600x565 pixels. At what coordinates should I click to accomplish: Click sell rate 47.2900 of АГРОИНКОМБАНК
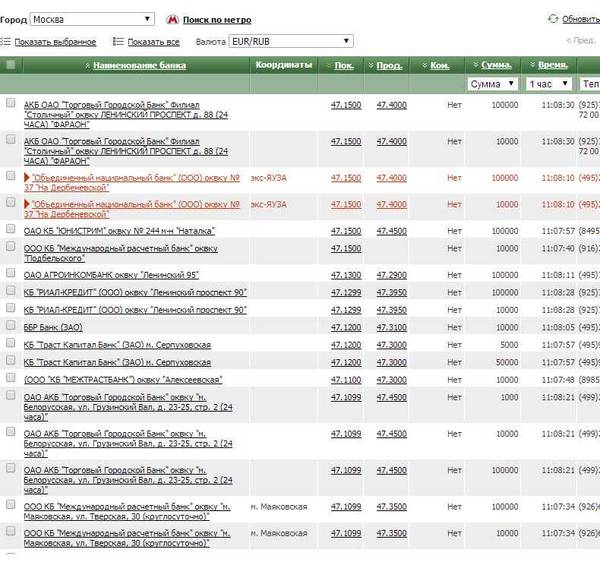391,275
